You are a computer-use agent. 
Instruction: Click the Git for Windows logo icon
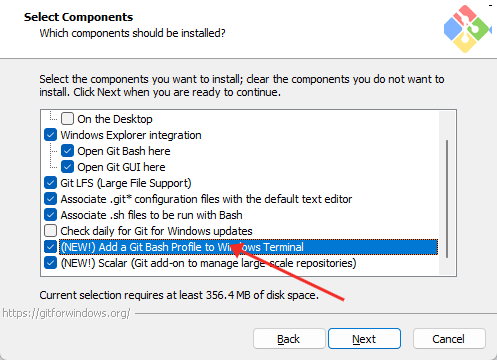pyautogui.click(x=467, y=28)
